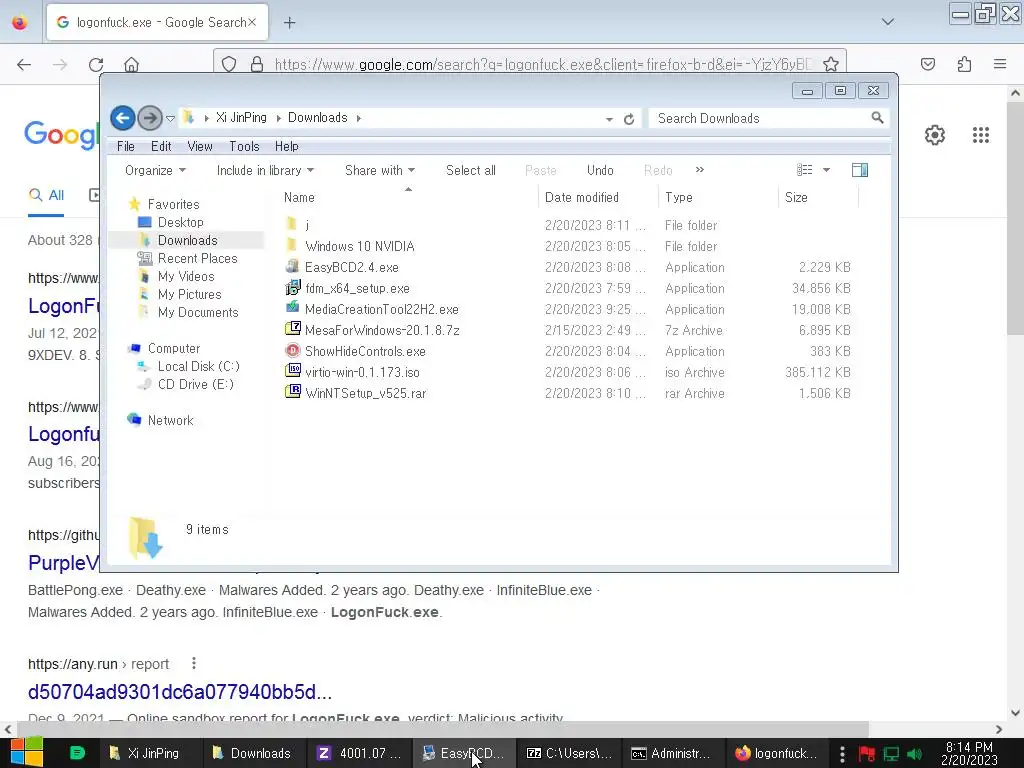
Task: Refresh the Downloads folder view
Action: point(629,119)
